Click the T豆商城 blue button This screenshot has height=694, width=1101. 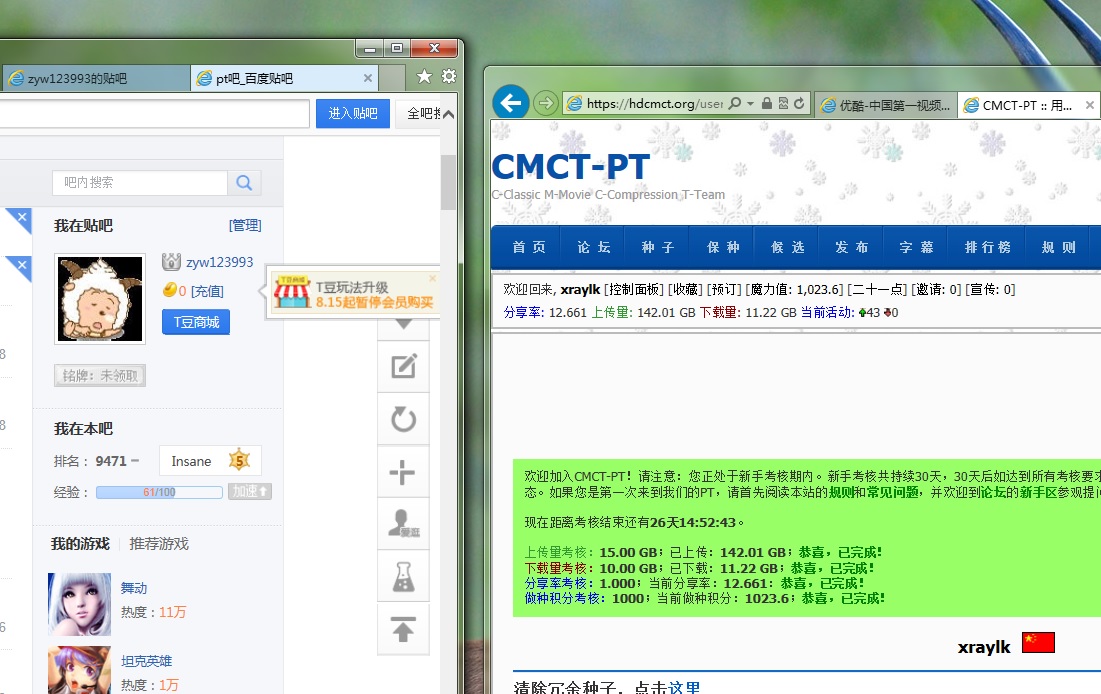pyautogui.click(x=196, y=322)
